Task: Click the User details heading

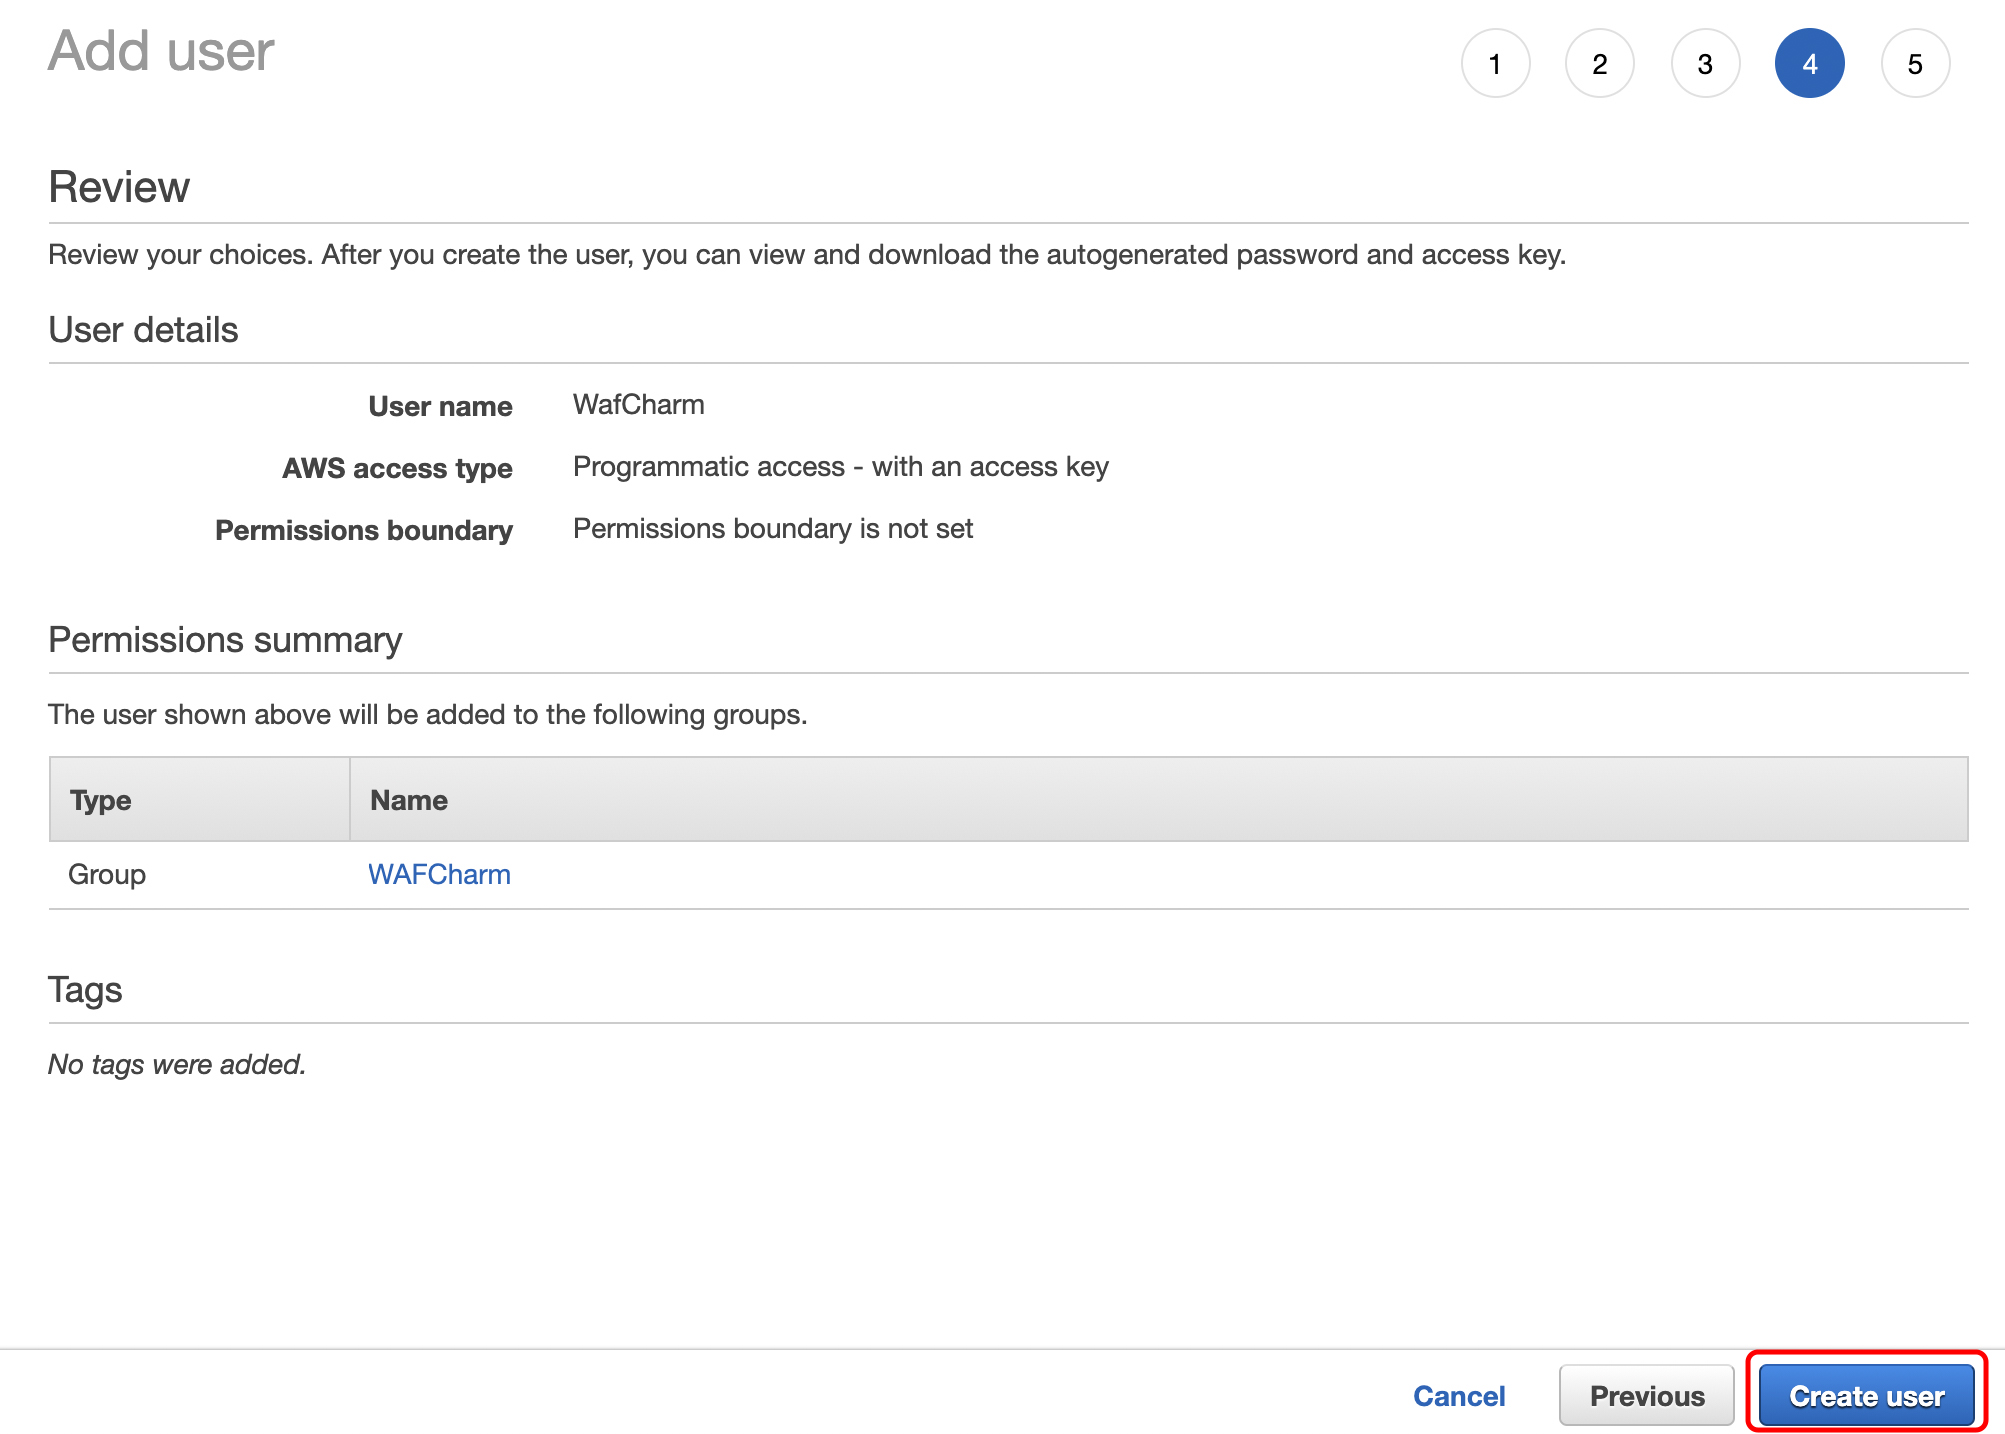Action: click(x=143, y=330)
